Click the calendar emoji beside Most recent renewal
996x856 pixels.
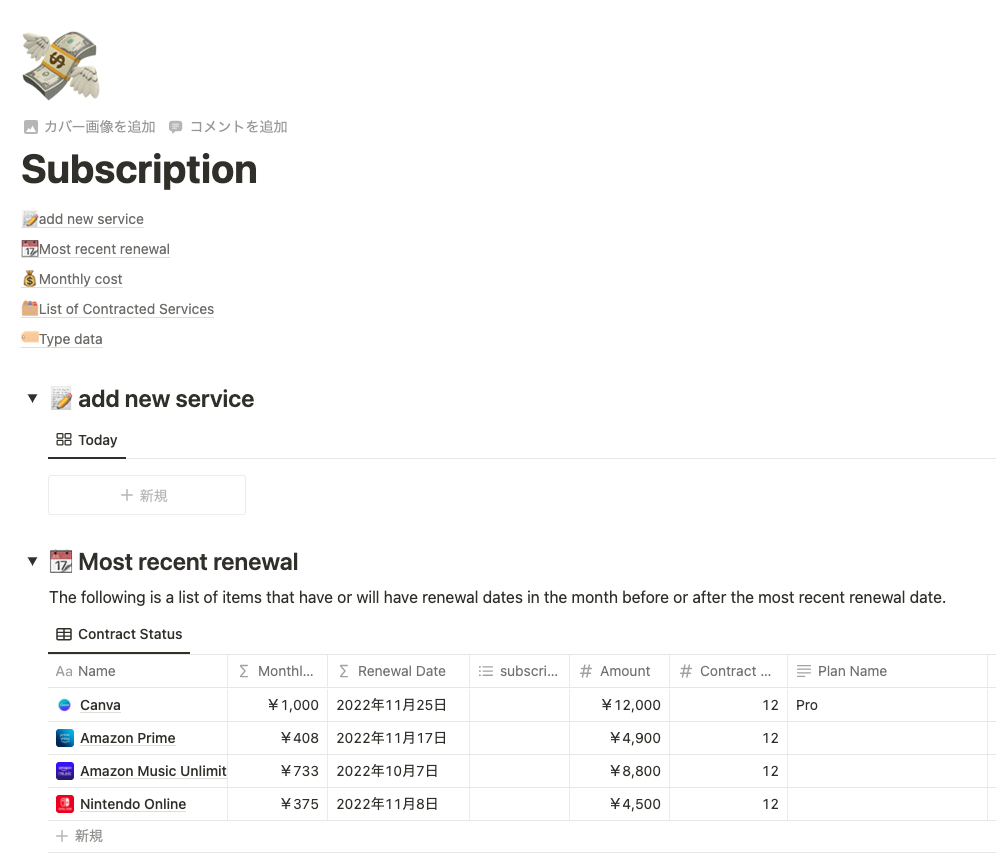(x=63, y=561)
